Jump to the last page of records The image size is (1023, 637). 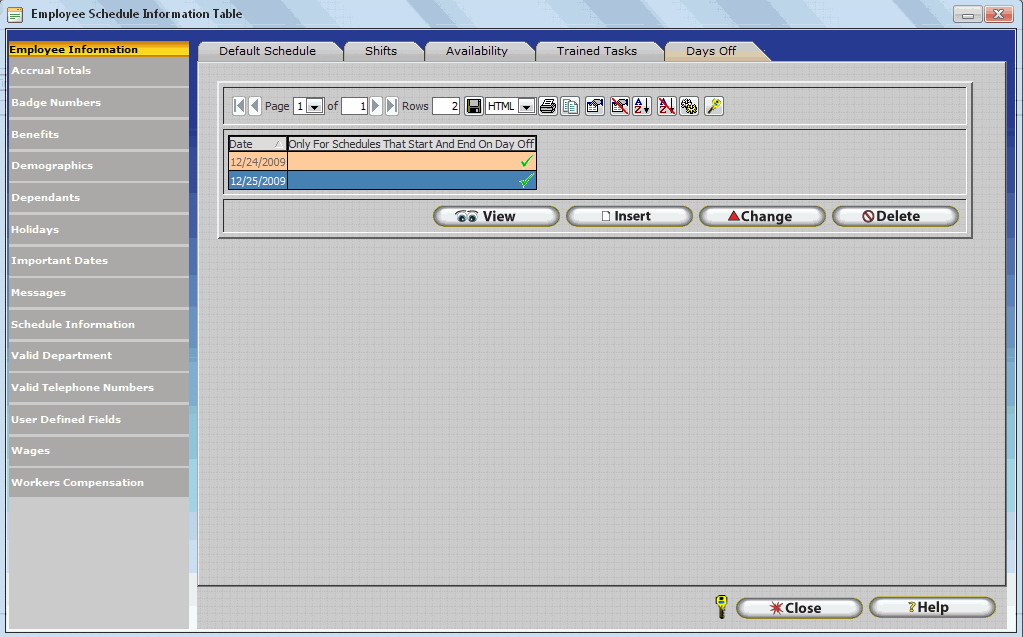(x=391, y=106)
